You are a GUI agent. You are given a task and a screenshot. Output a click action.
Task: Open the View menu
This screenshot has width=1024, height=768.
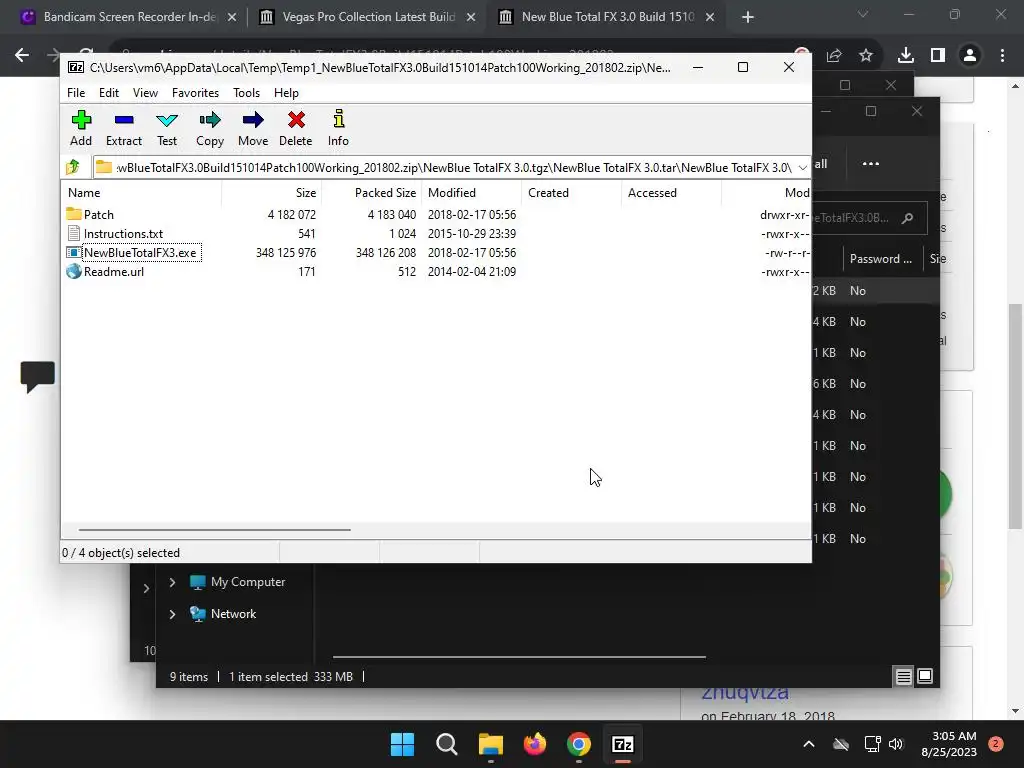145,93
